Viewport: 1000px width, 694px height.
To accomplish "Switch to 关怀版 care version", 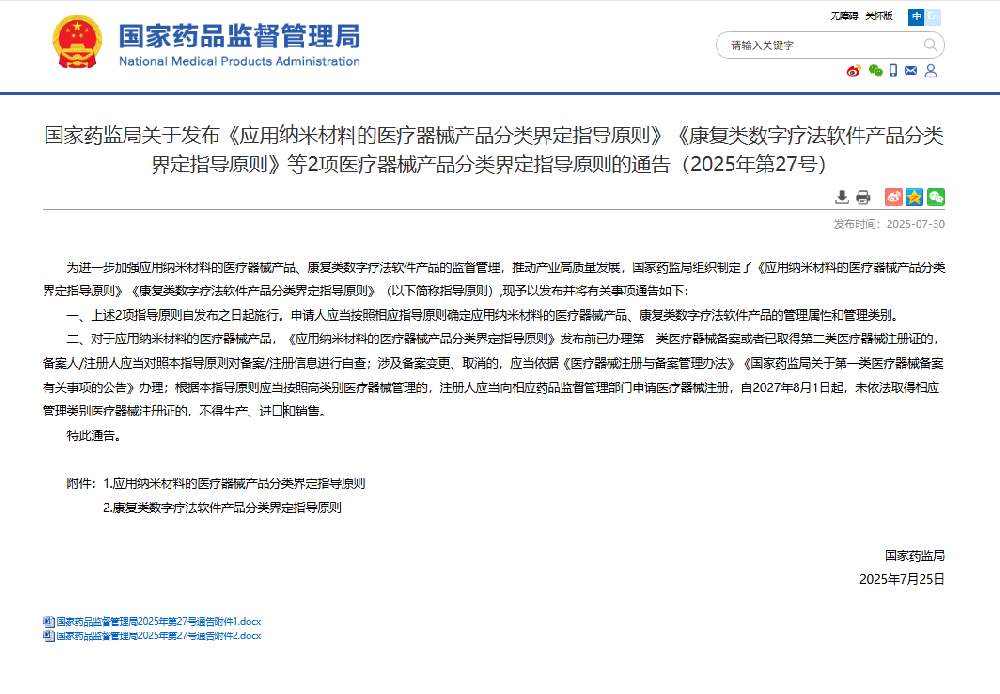I will click(x=879, y=17).
